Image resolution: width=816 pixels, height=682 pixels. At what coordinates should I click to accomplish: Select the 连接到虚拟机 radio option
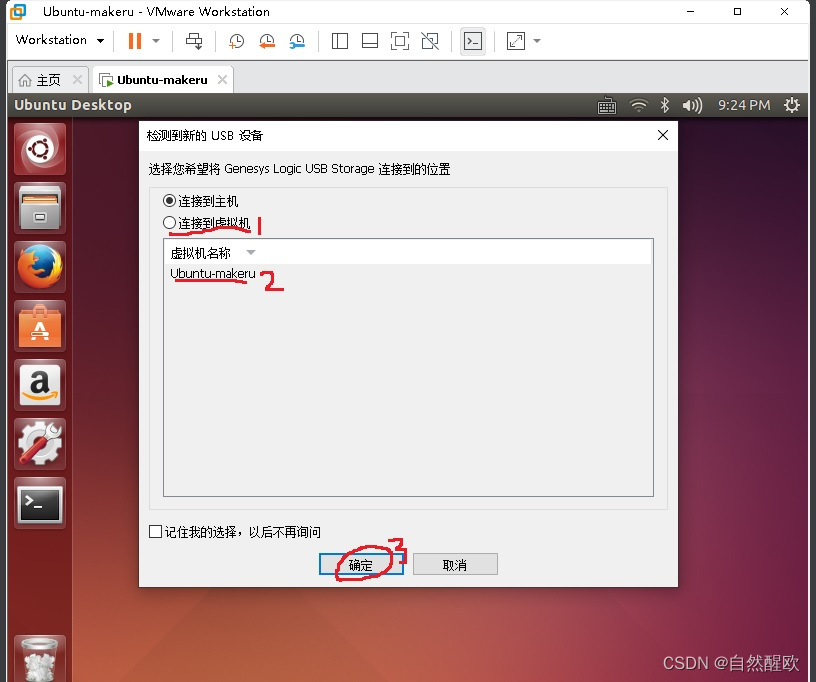(170, 222)
